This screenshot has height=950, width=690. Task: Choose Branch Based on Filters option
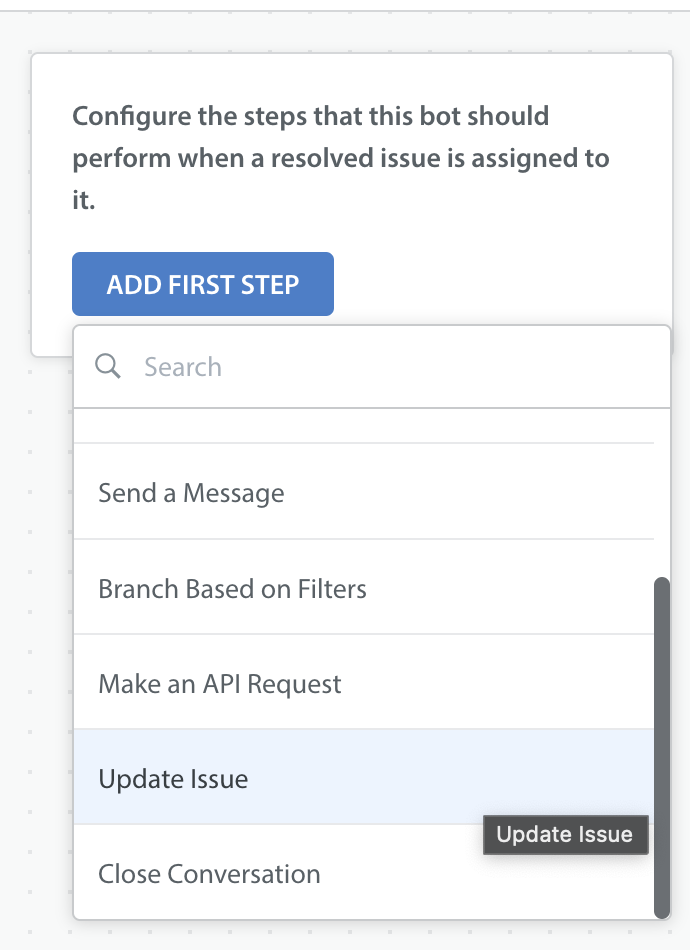tap(364, 587)
